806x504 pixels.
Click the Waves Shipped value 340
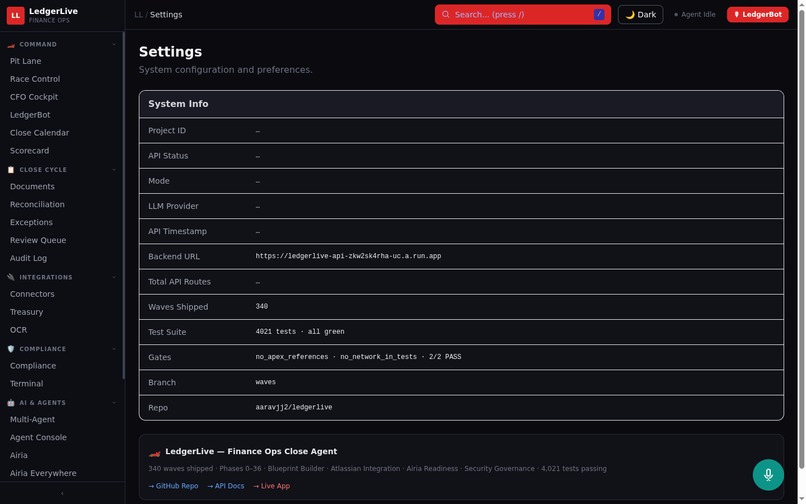(x=262, y=307)
